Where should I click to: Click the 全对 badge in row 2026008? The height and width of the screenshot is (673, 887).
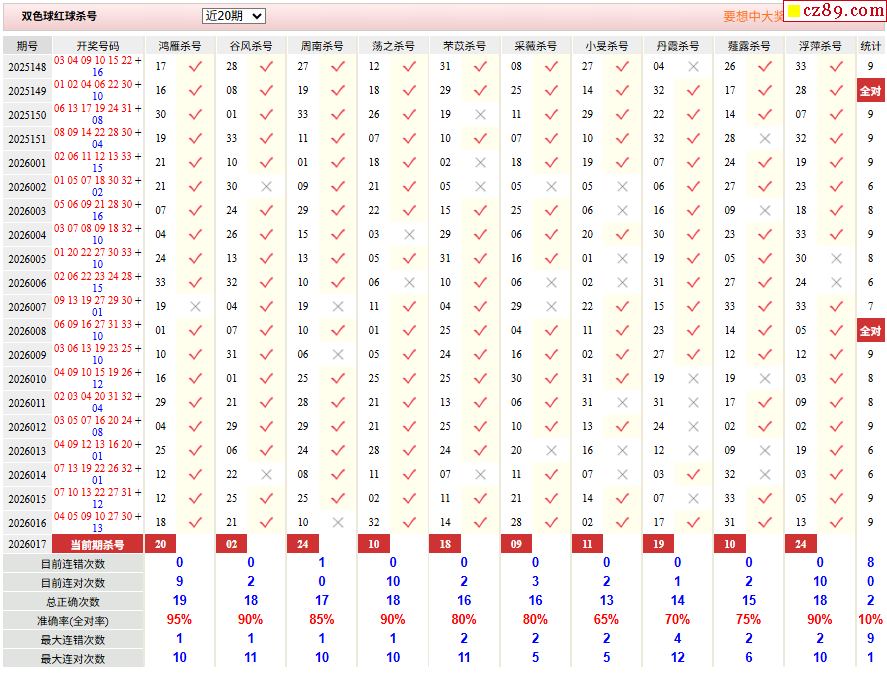[x=870, y=331]
